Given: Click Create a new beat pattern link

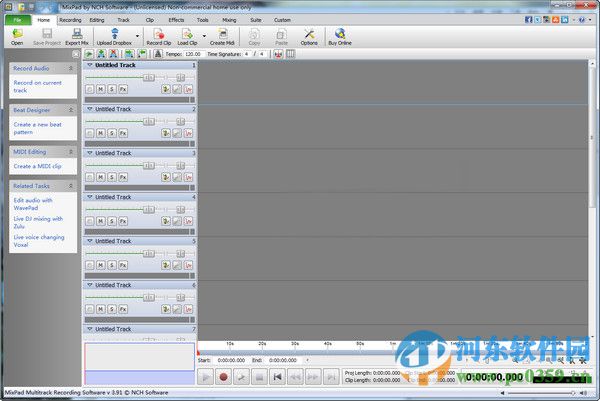Looking at the screenshot, I should [x=38, y=128].
